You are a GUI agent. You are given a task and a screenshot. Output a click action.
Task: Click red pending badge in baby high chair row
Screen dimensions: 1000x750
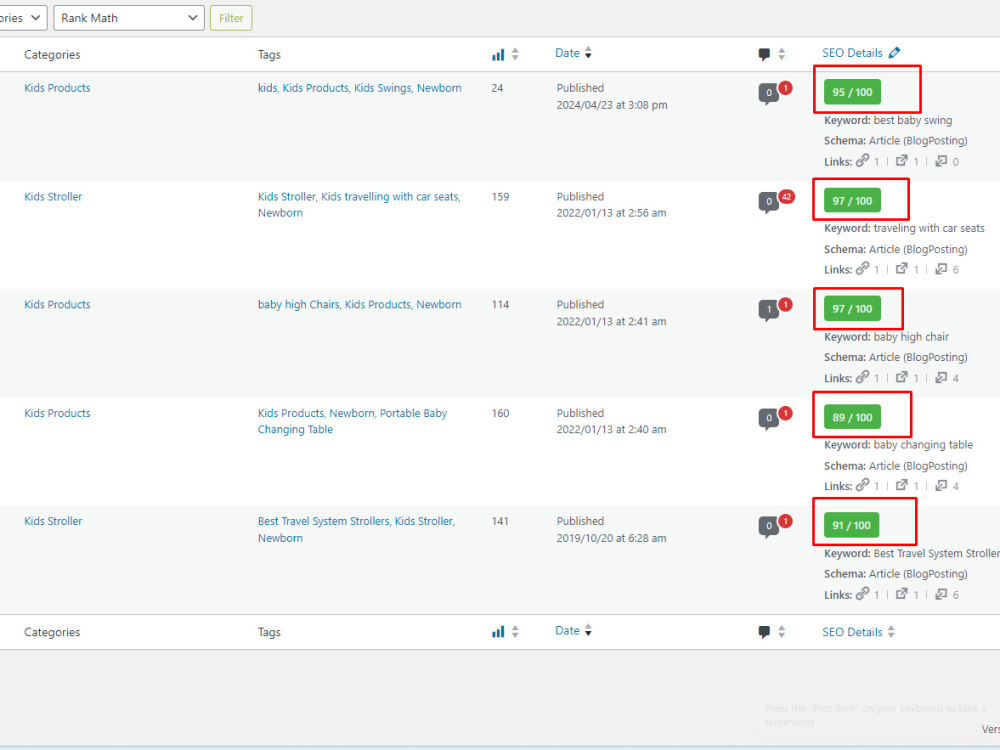pos(786,305)
